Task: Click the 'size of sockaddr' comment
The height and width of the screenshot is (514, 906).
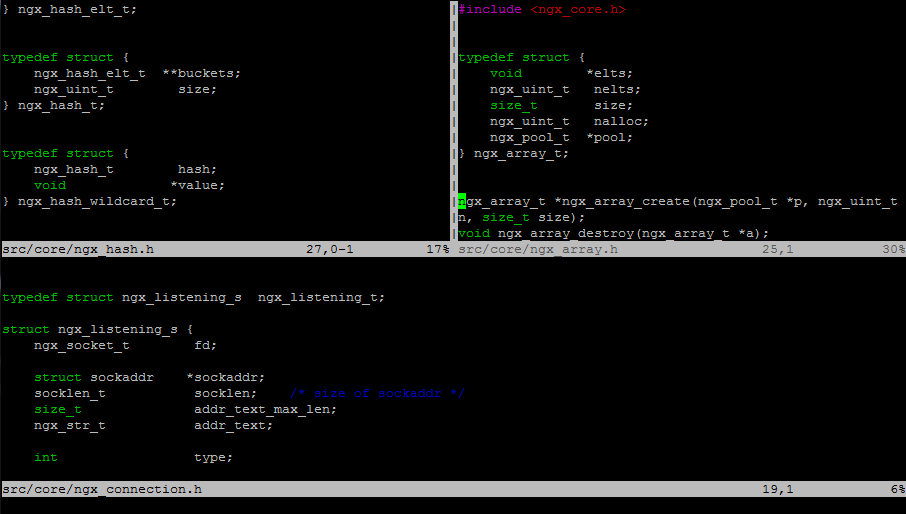Action: tap(377, 393)
